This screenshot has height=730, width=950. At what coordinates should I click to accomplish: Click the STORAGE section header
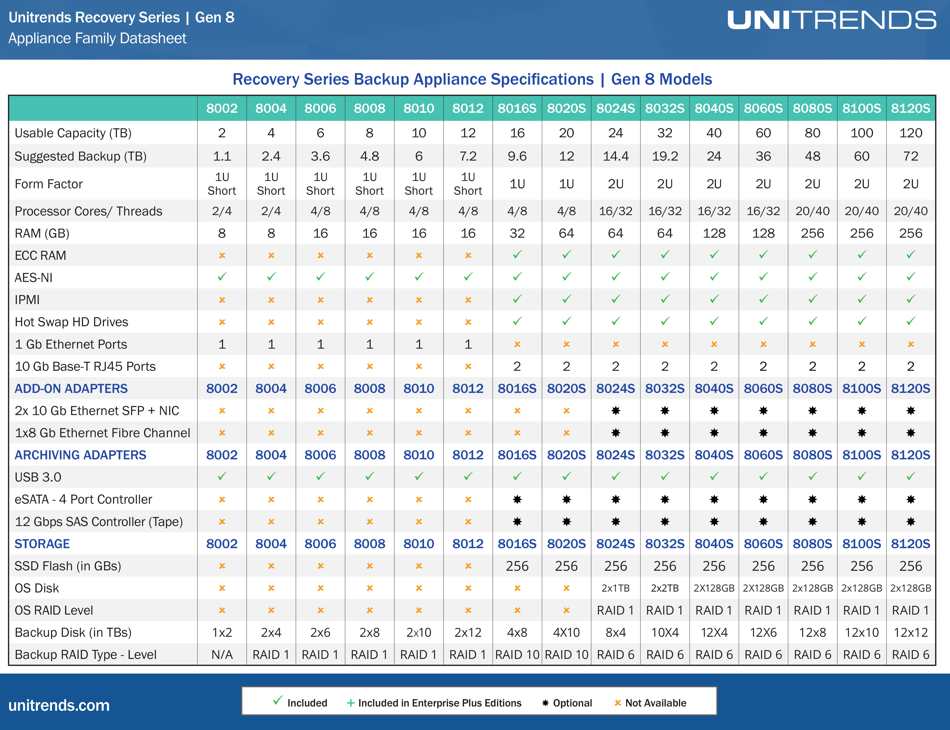coord(42,544)
